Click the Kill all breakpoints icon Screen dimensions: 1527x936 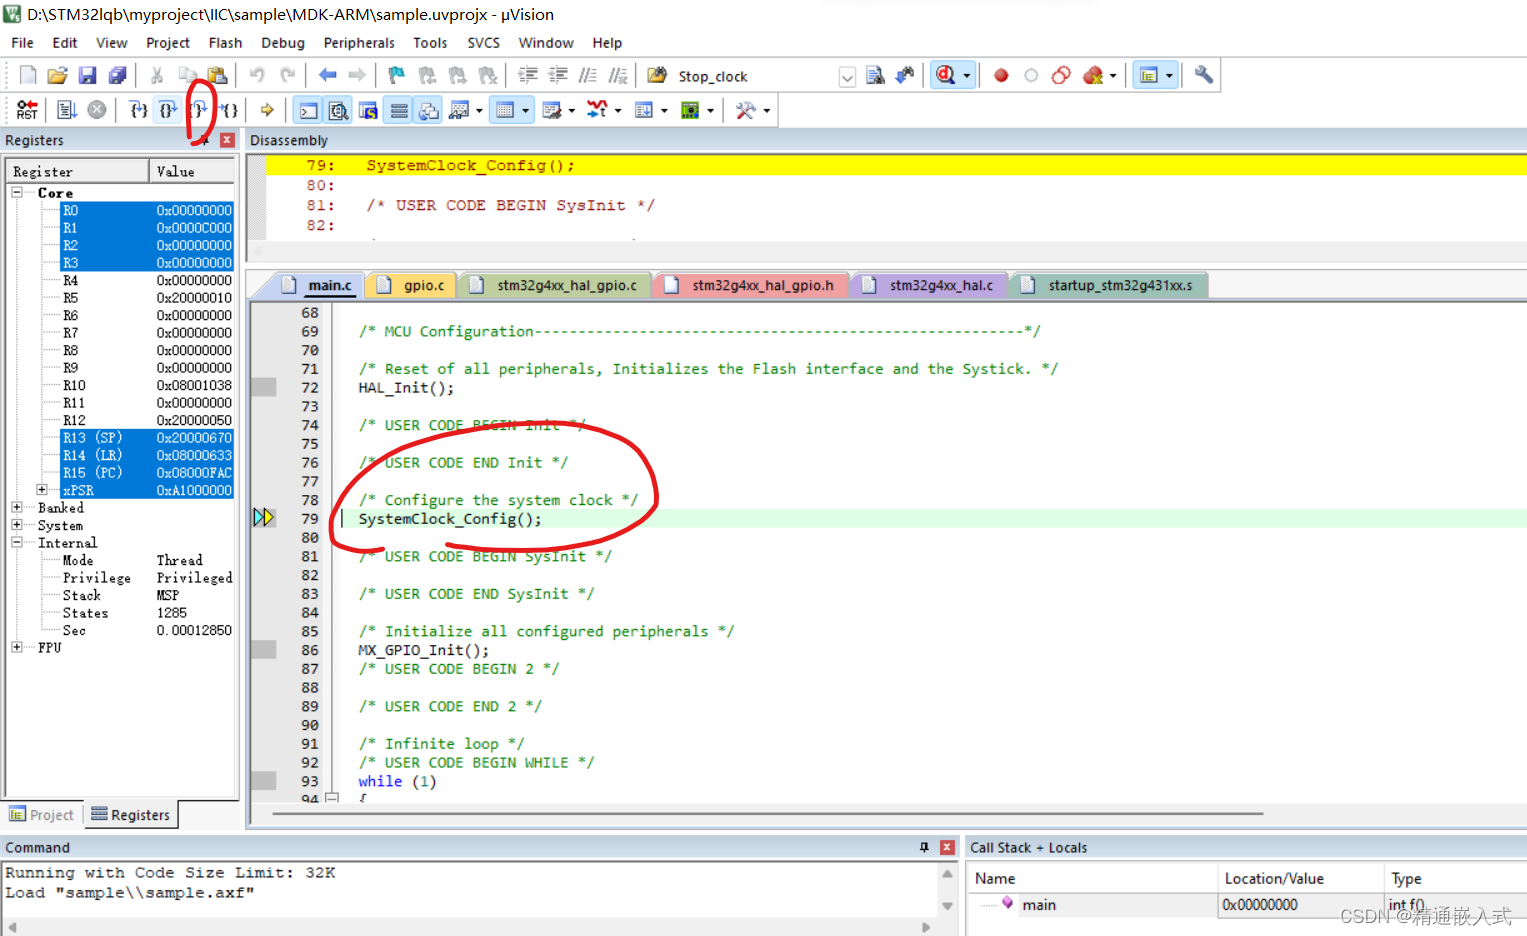click(x=1093, y=75)
